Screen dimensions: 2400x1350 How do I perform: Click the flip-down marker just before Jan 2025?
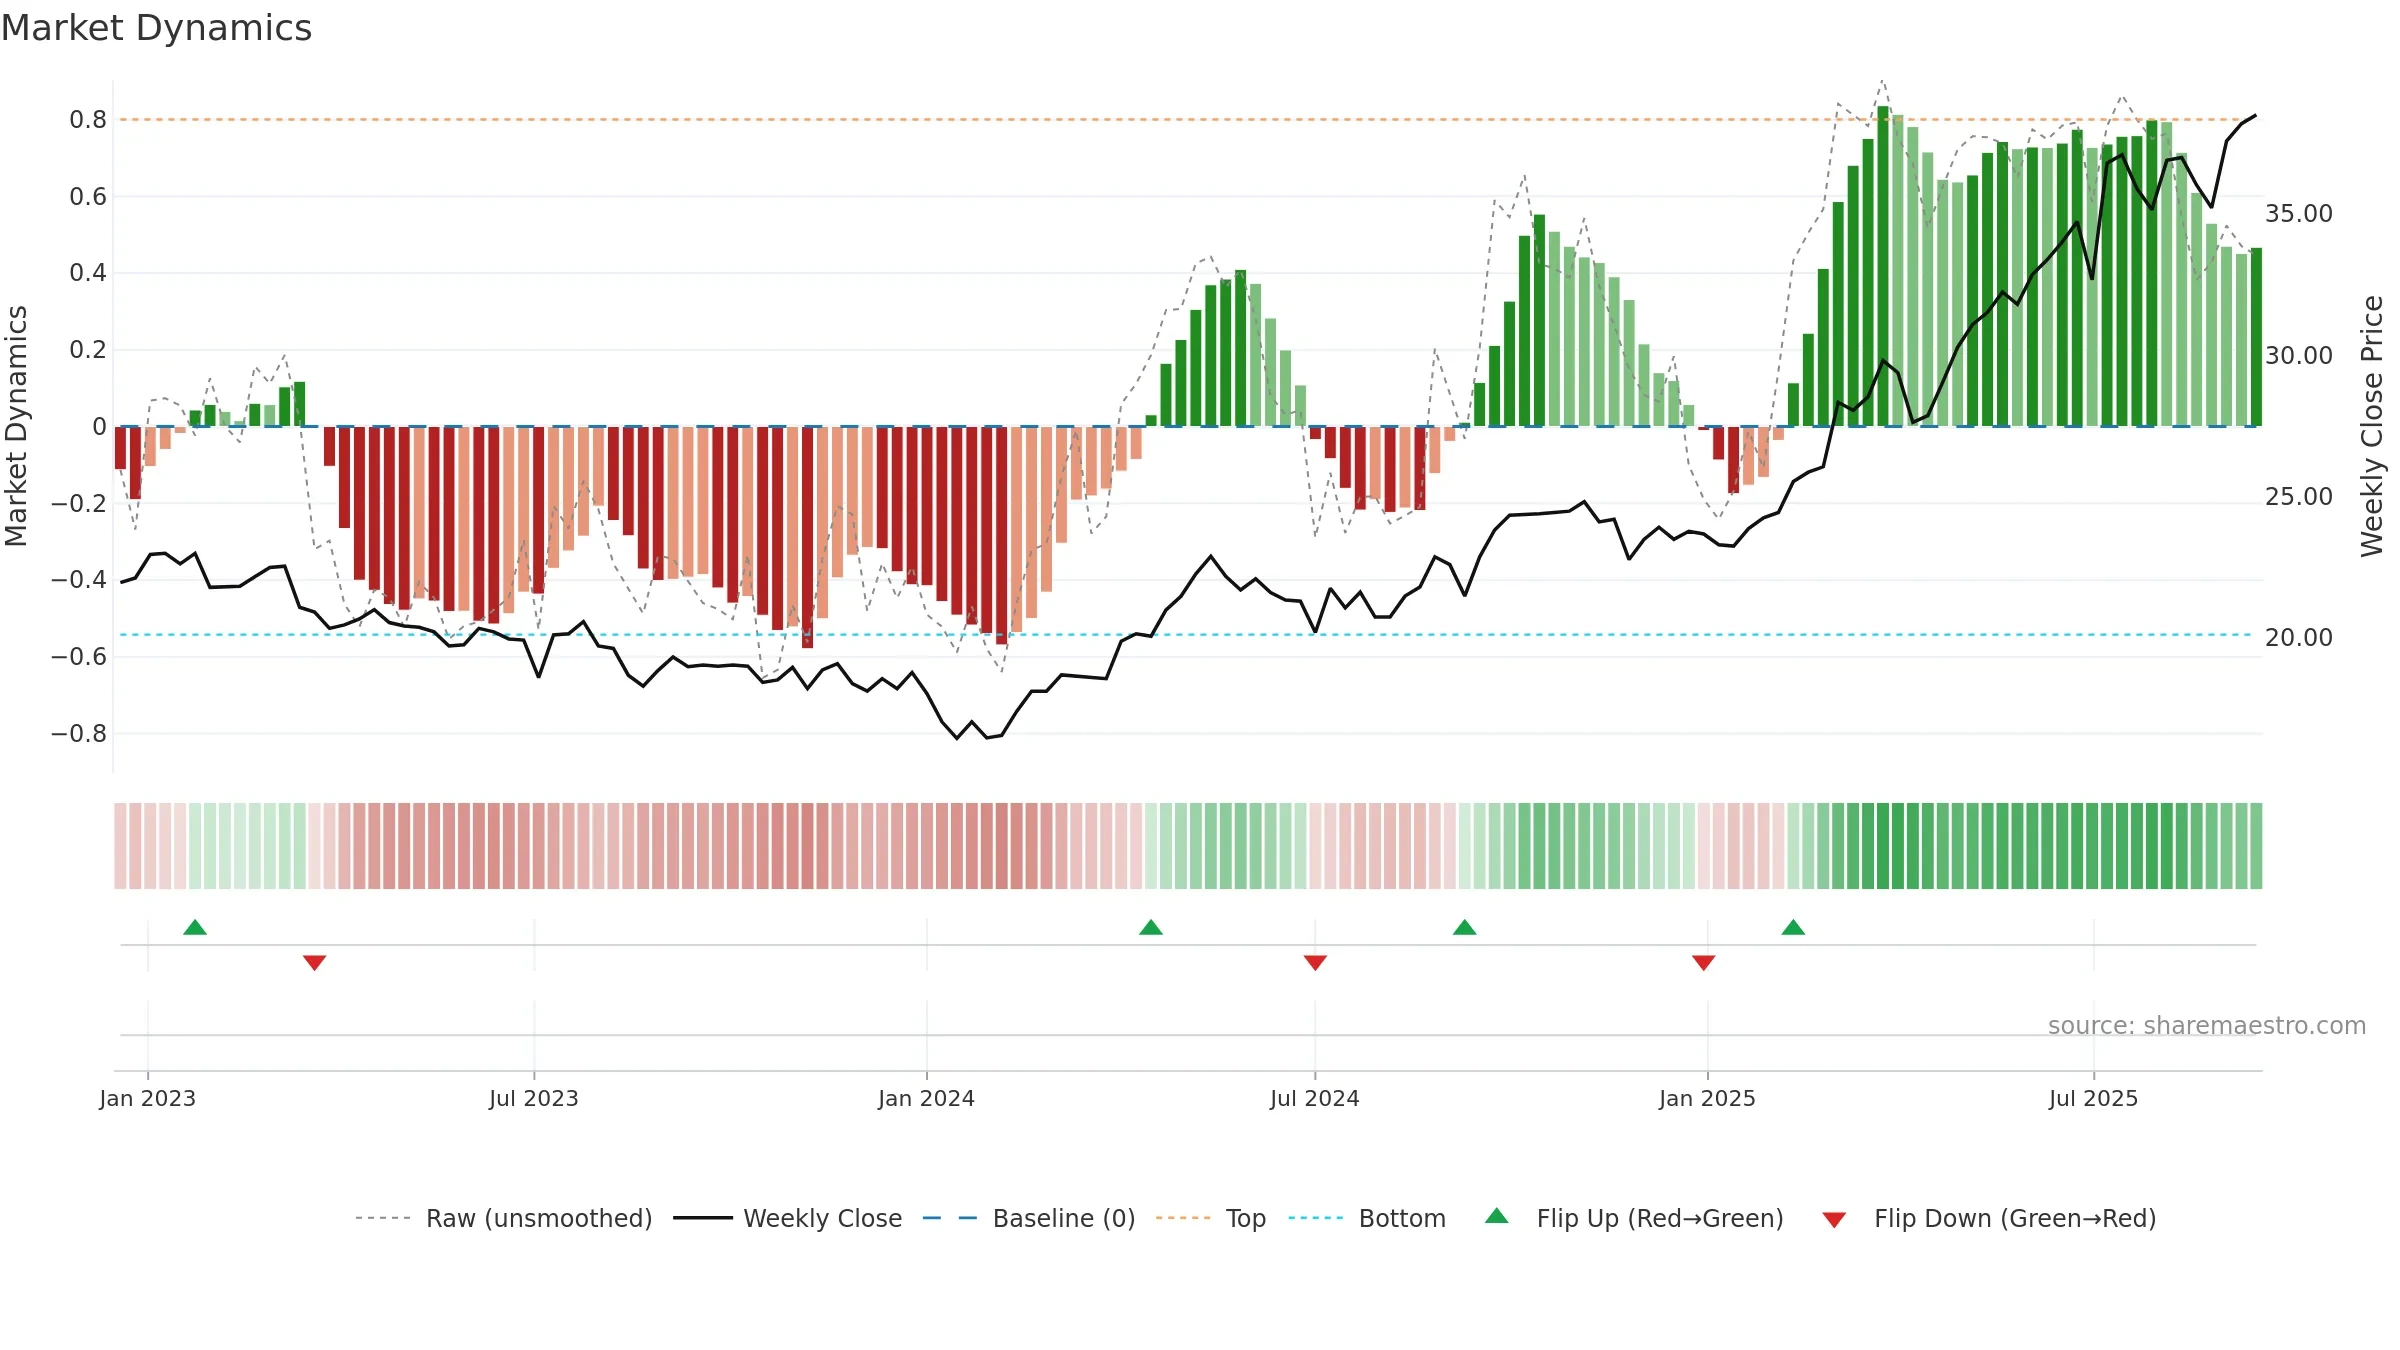[1704, 963]
